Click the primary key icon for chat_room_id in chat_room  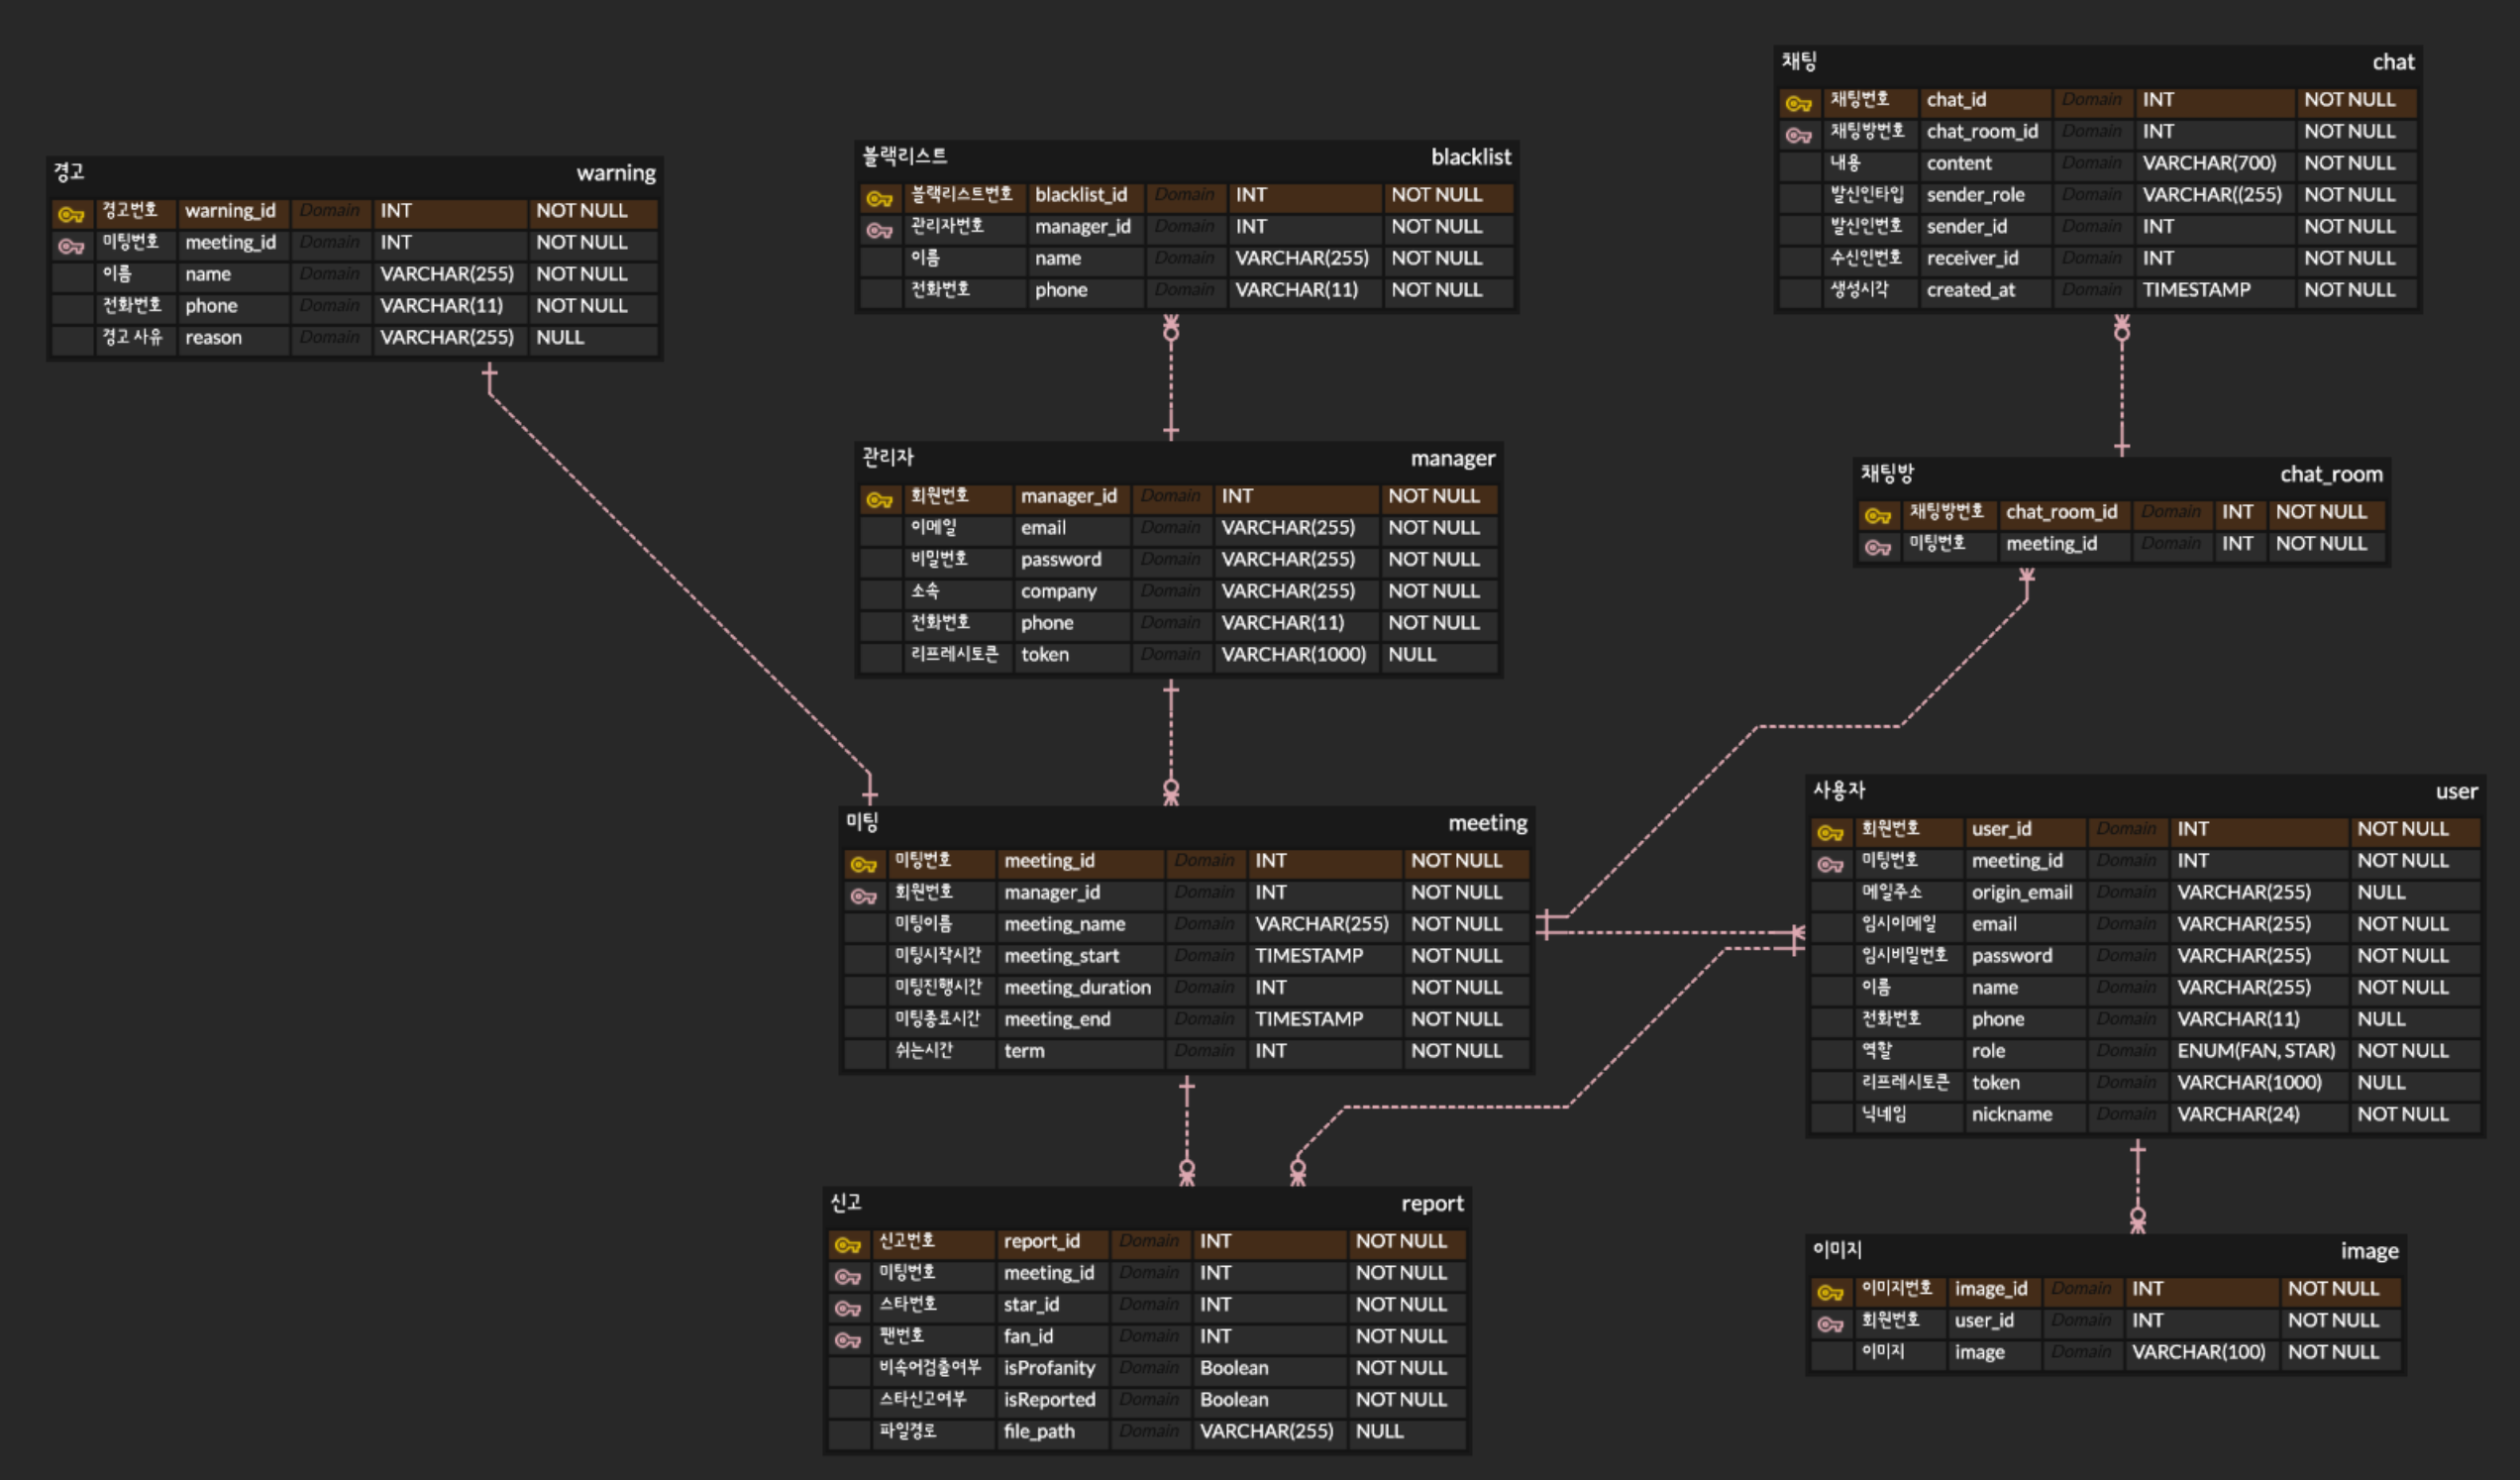coord(1877,515)
